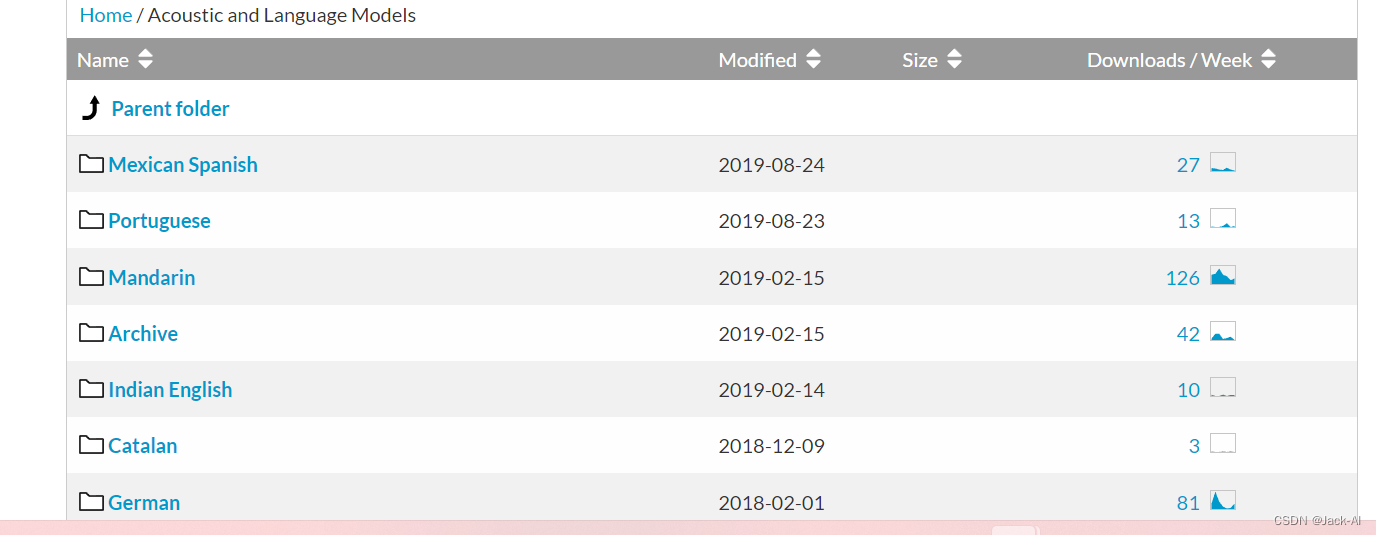Sort by Downloads / Week arrows

(1268, 59)
